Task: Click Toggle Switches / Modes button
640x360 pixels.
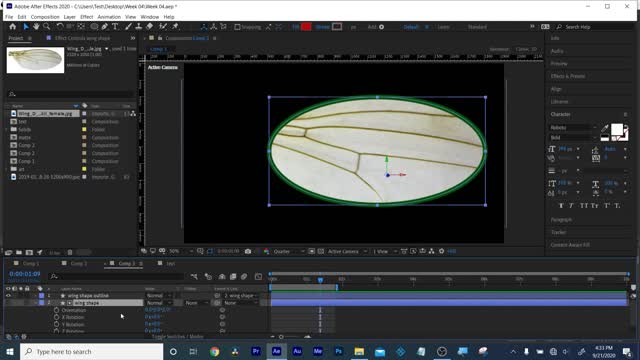Action: (x=178, y=337)
